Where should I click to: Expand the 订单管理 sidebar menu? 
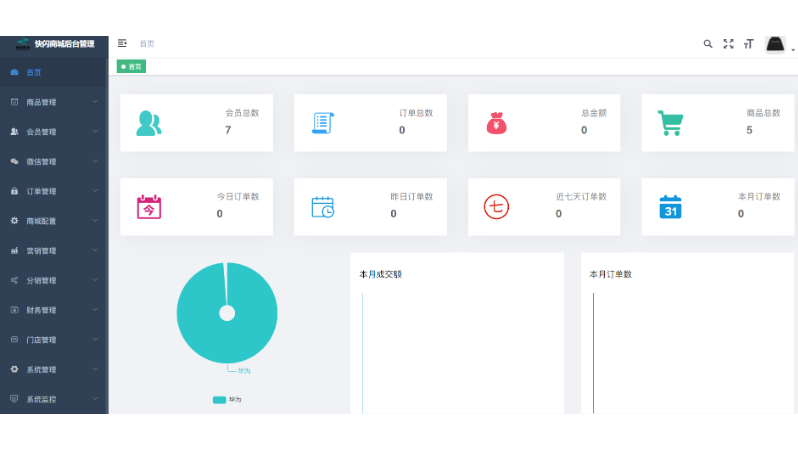[54, 191]
